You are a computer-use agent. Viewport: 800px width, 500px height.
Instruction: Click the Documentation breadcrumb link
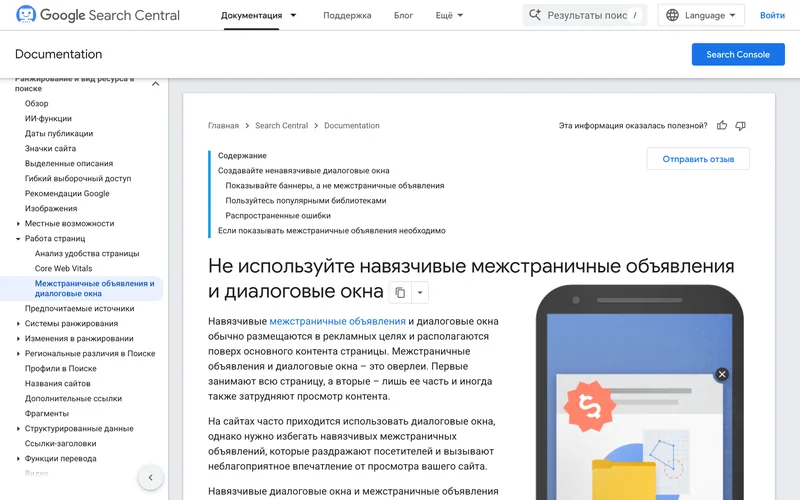tap(352, 126)
